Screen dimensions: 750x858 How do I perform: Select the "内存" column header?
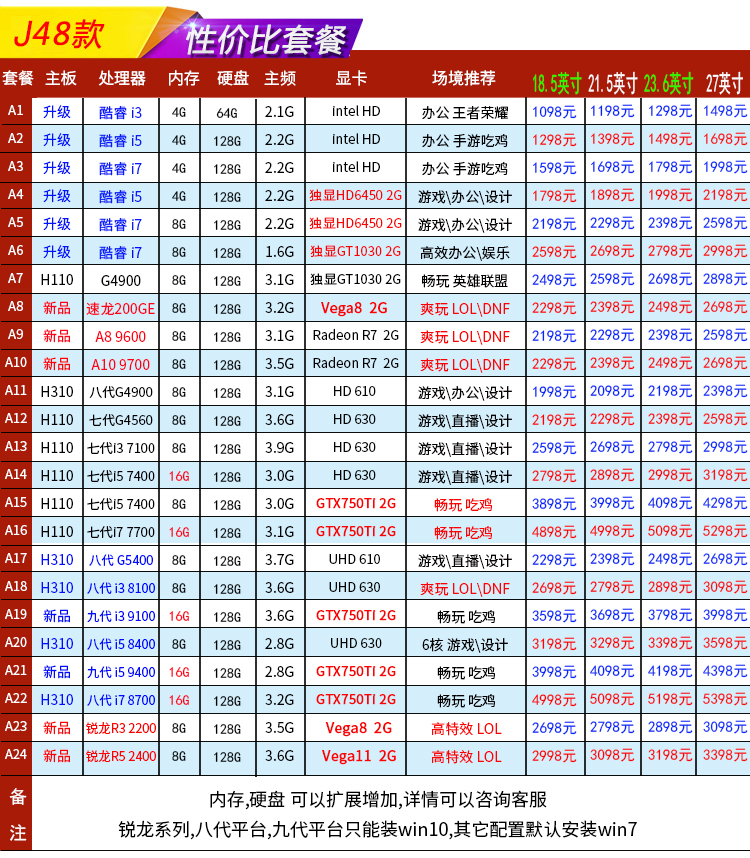click(183, 78)
